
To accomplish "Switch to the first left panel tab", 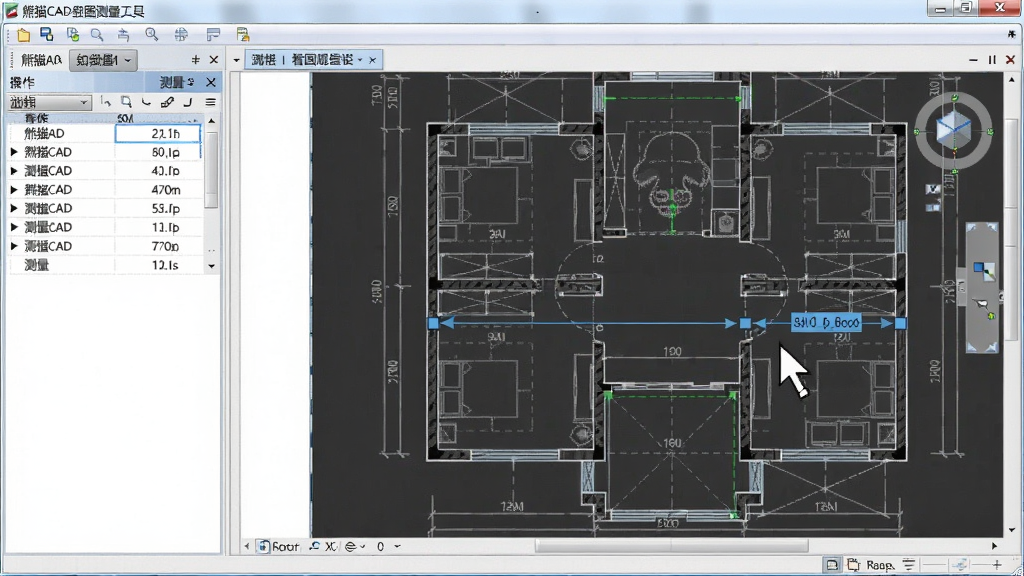I will pyautogui.click(x=40, y=60).
